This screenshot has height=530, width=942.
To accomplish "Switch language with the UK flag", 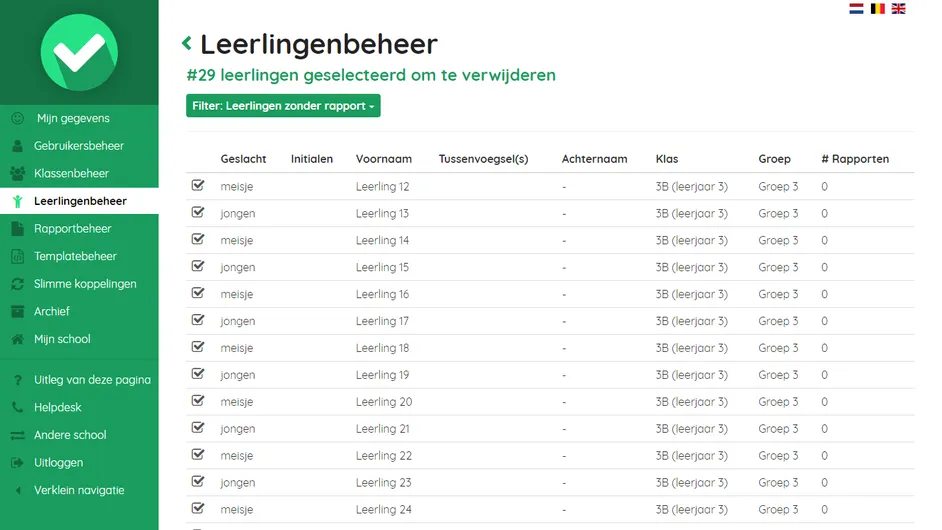I will click(x=898, y=8).
